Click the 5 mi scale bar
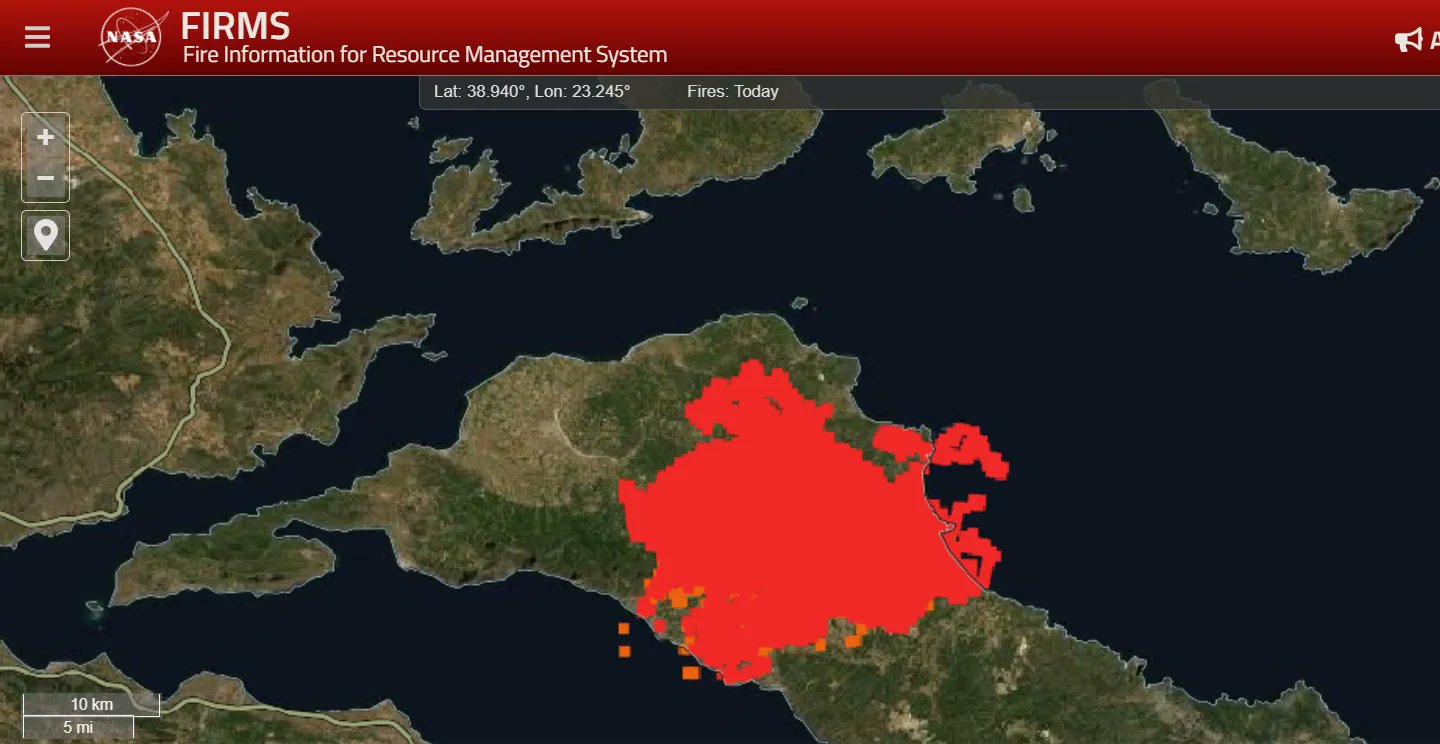 click(x=78, y=727)
